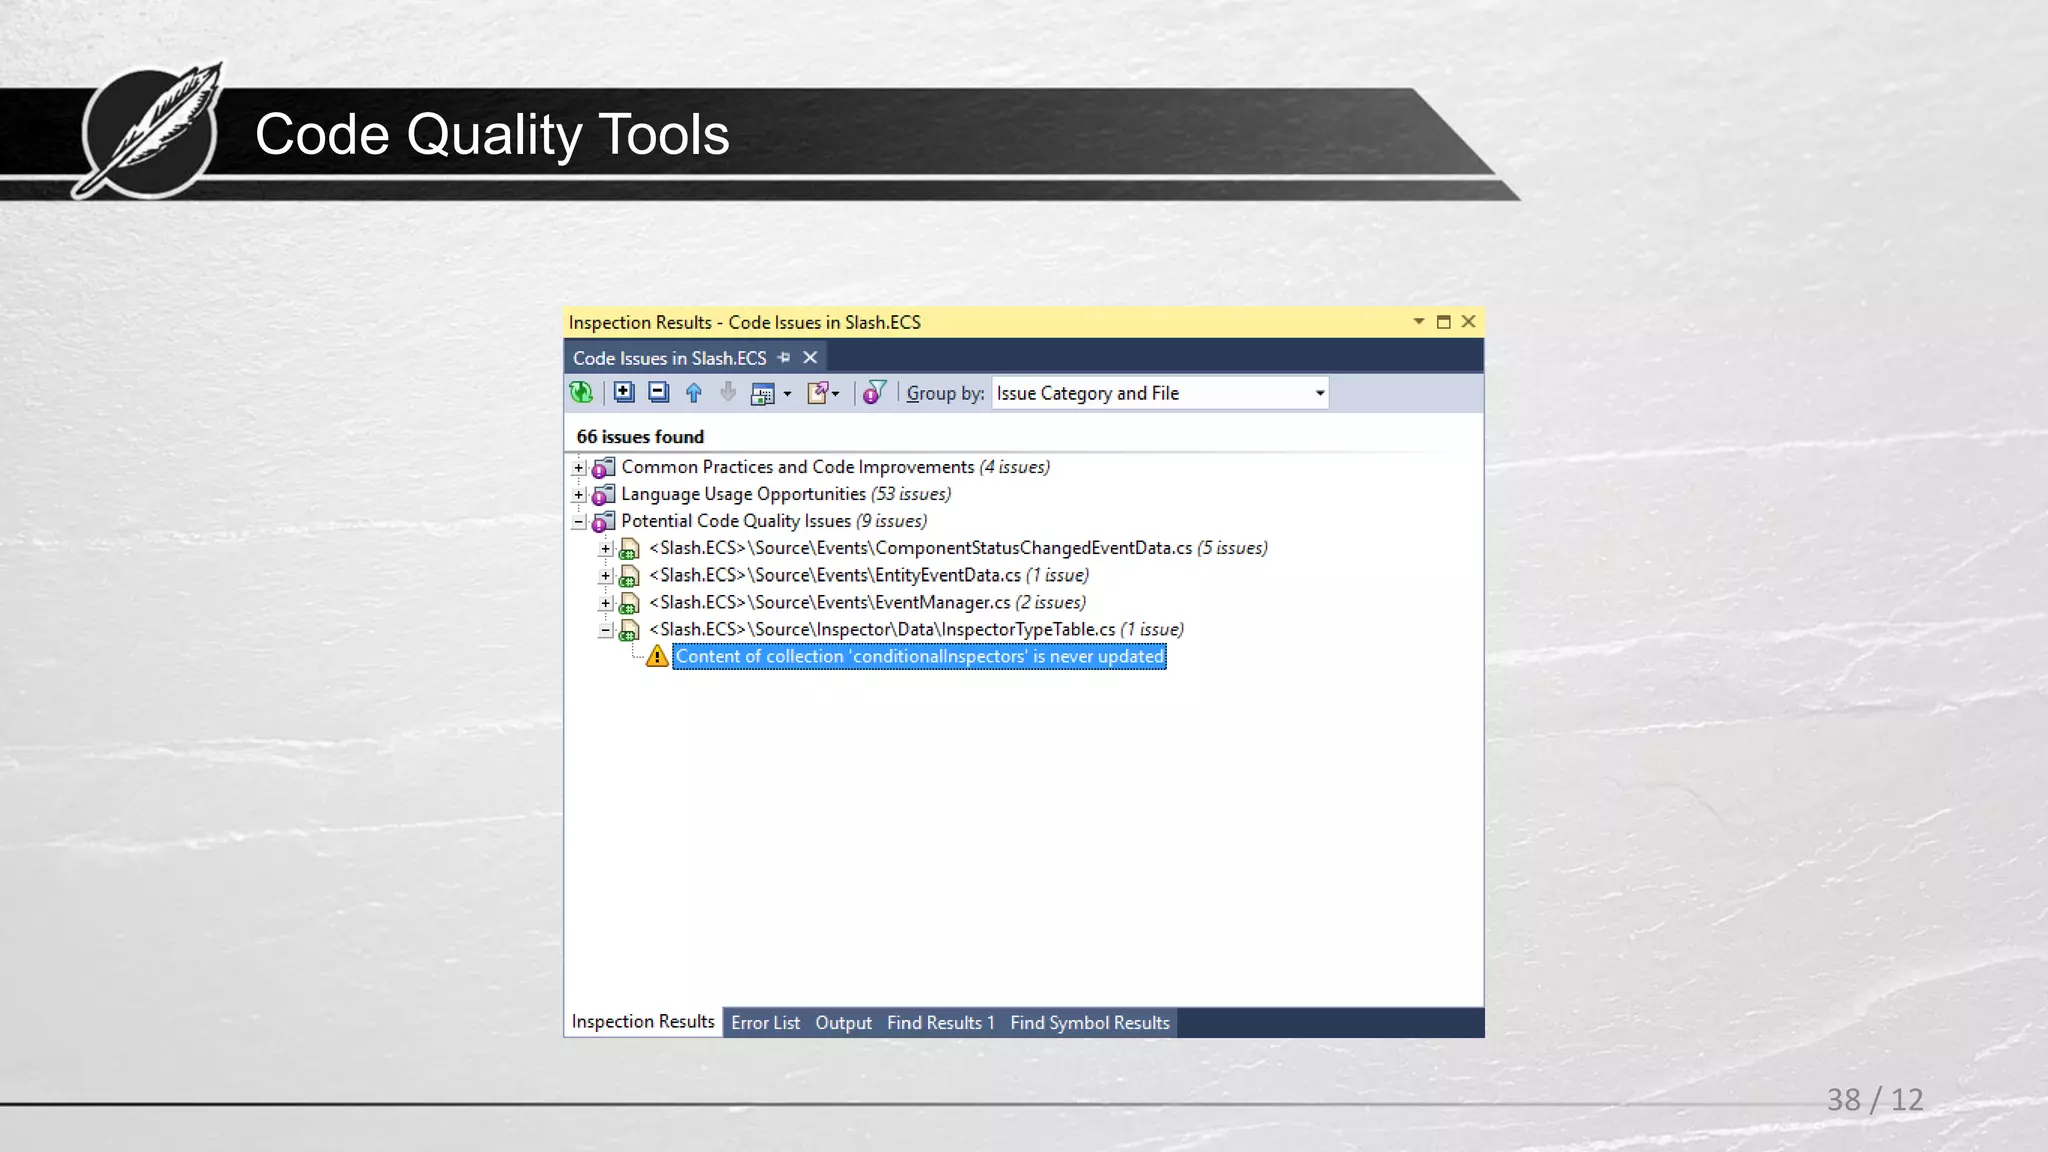Open the show preview options arrow
This screenshot has width=2048, height=1152.
[x=787, y=394]
